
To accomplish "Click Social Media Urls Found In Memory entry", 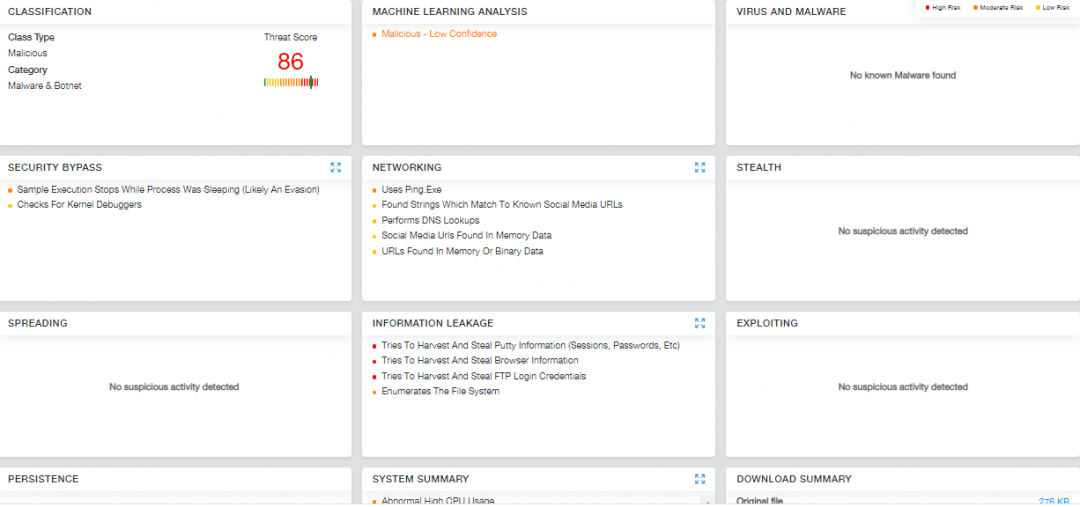I will tap(466, 236).
